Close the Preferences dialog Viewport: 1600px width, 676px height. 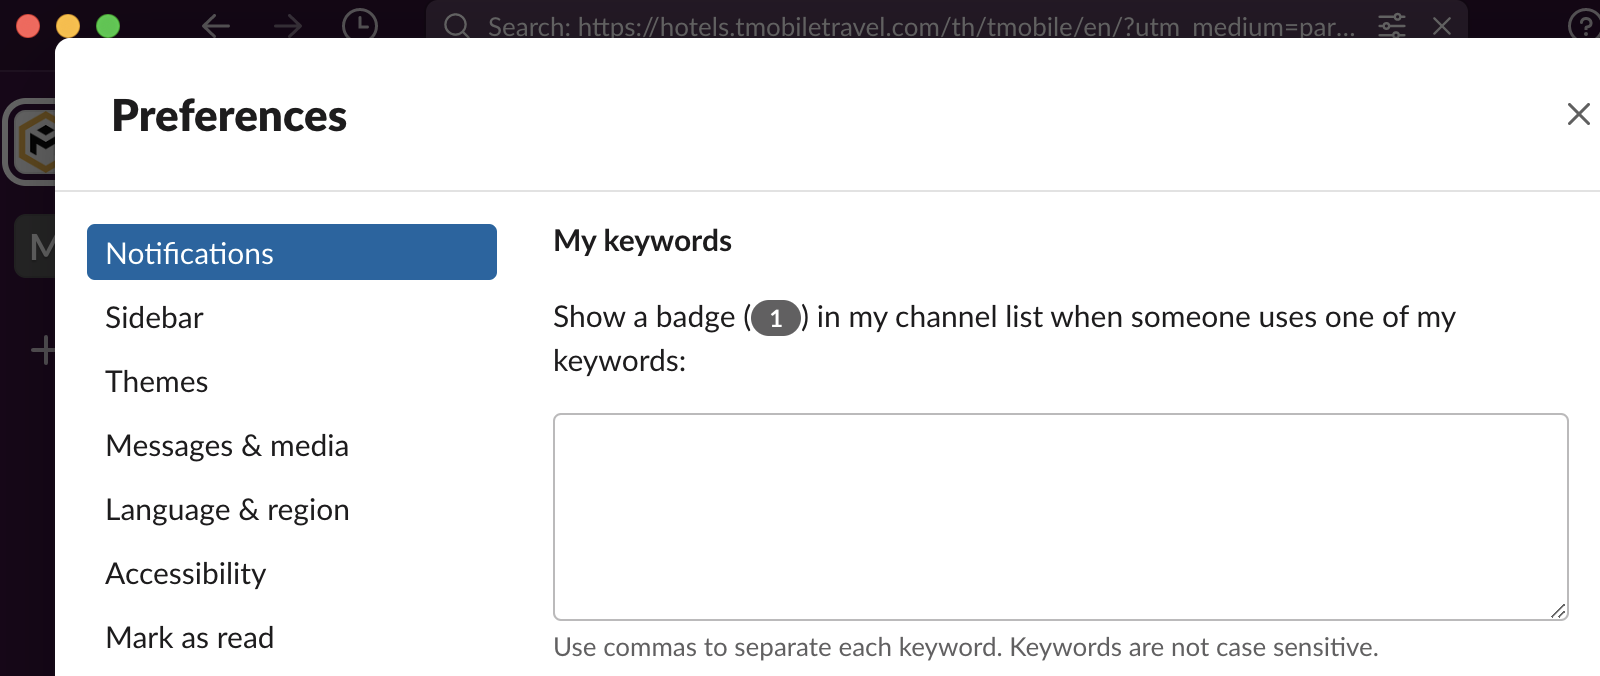[x=1578, y=114]
